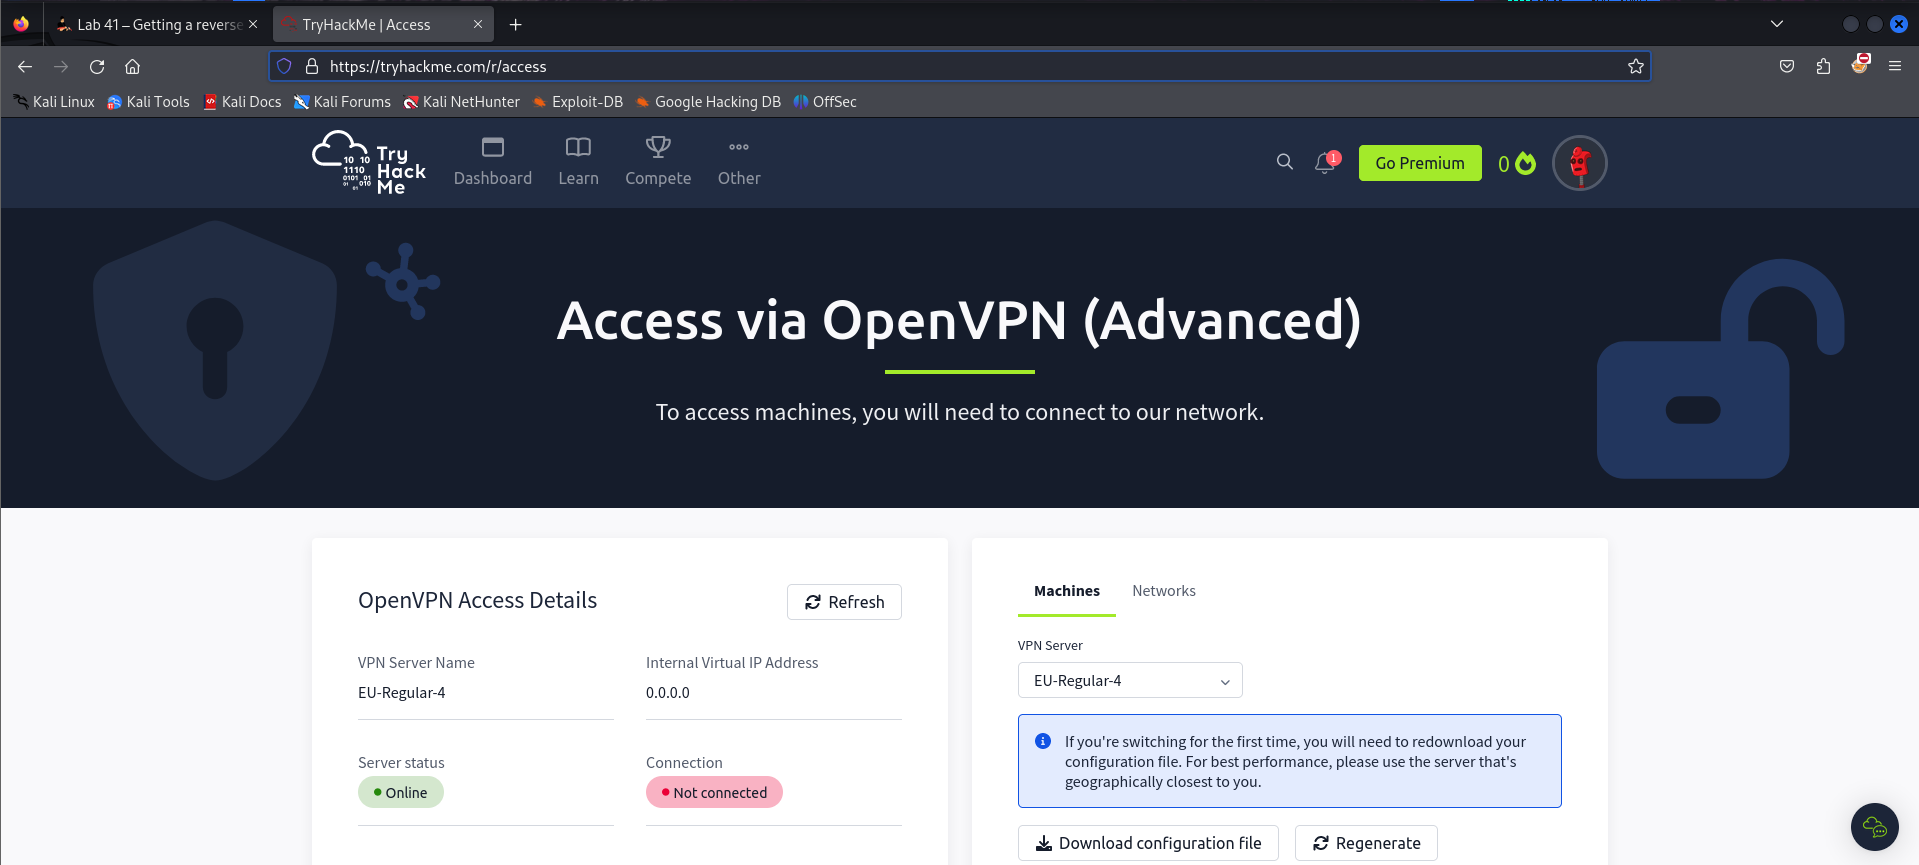Click the Online server status badge
The image size is (1919, 865).
tap(401, 792)
